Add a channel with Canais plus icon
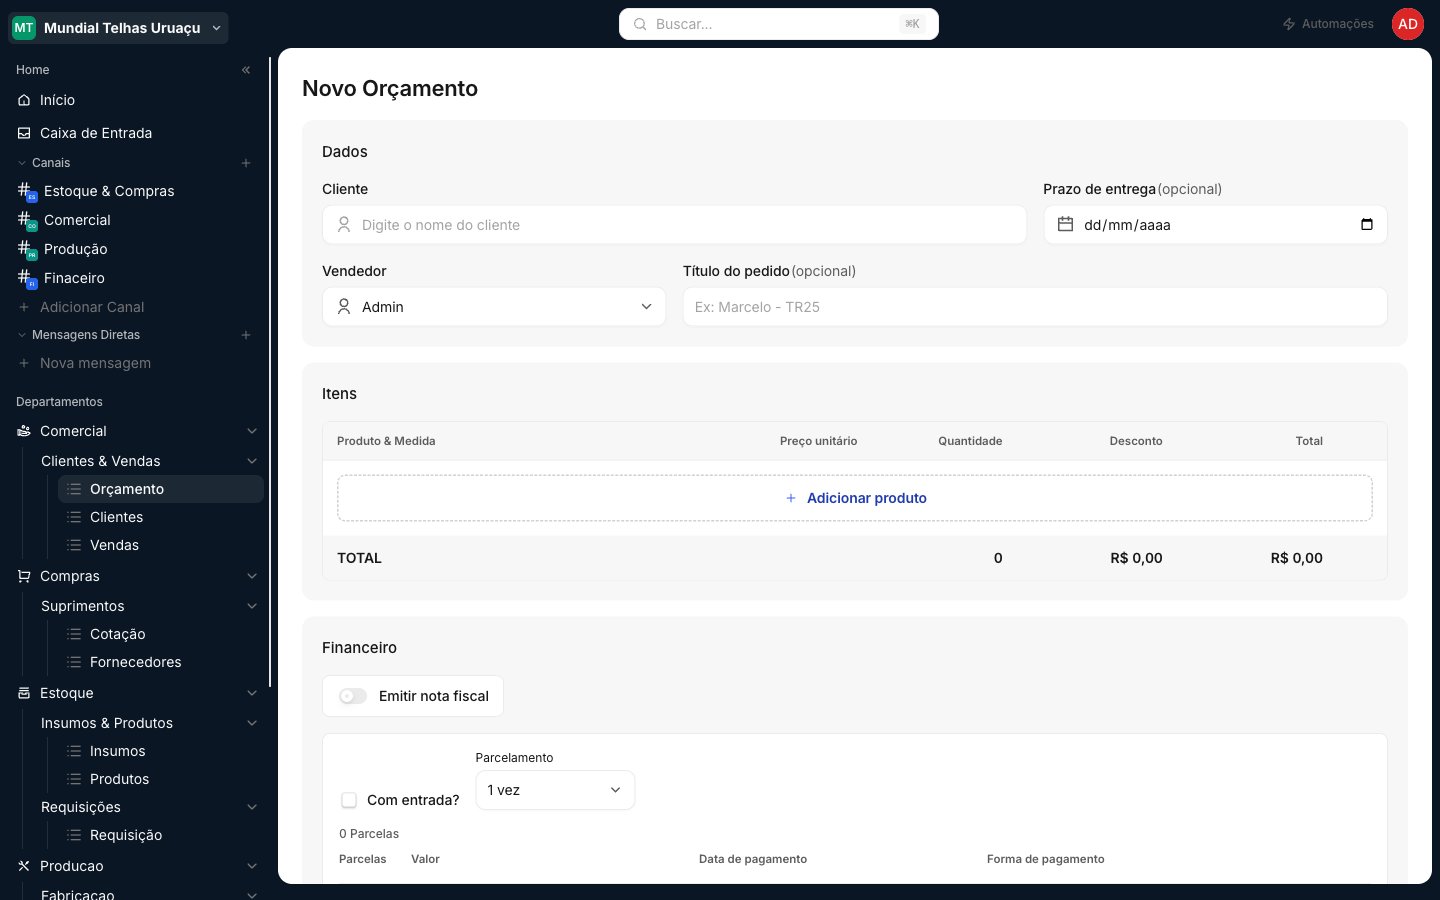 pos(246,163)
